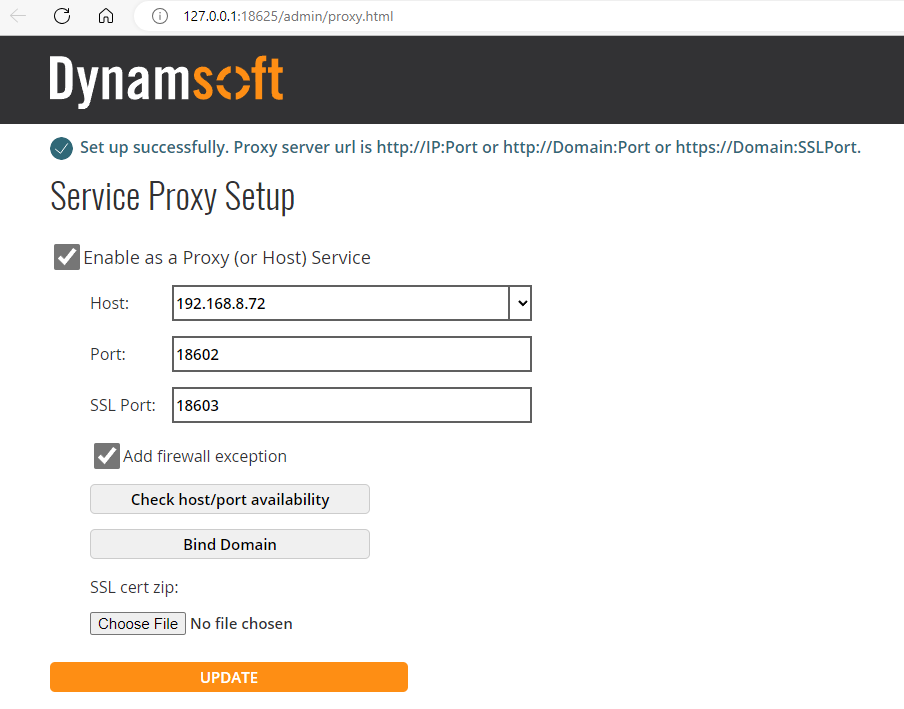Screen dimensions: 904x709
Task: Click the 'SSL cert zip:' label
Action: click(x=134, y=587)
